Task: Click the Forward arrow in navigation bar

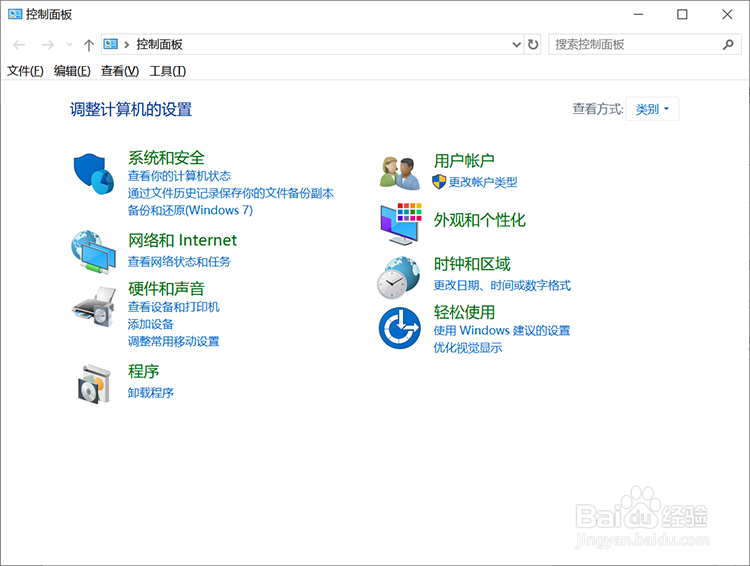Action: coord(47,45)
